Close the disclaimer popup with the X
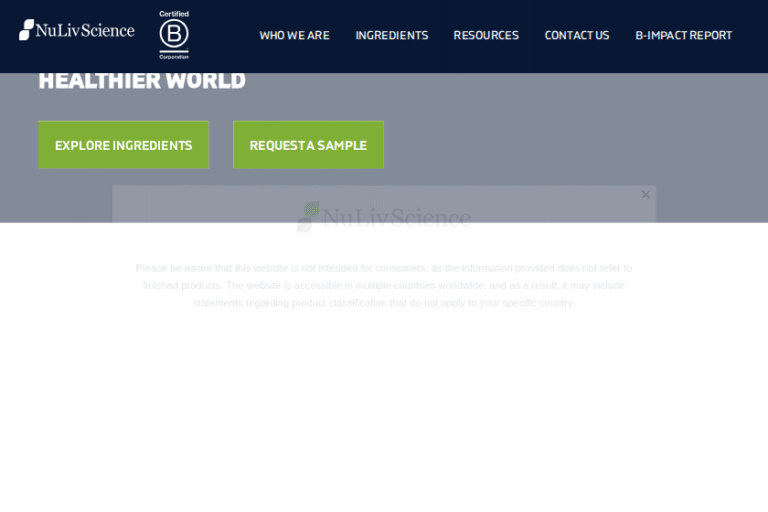This screenshot has height=512, width=768. 645,195
